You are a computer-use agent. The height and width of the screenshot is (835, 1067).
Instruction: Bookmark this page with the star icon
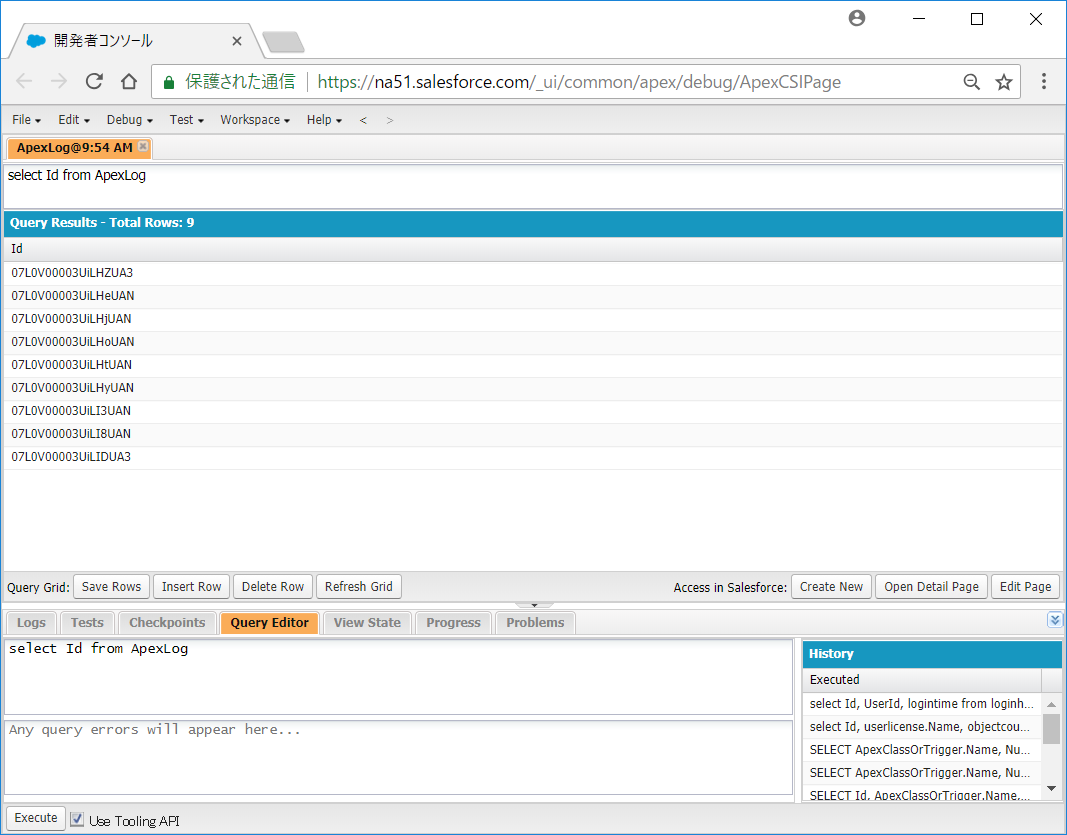(1004, 82)
